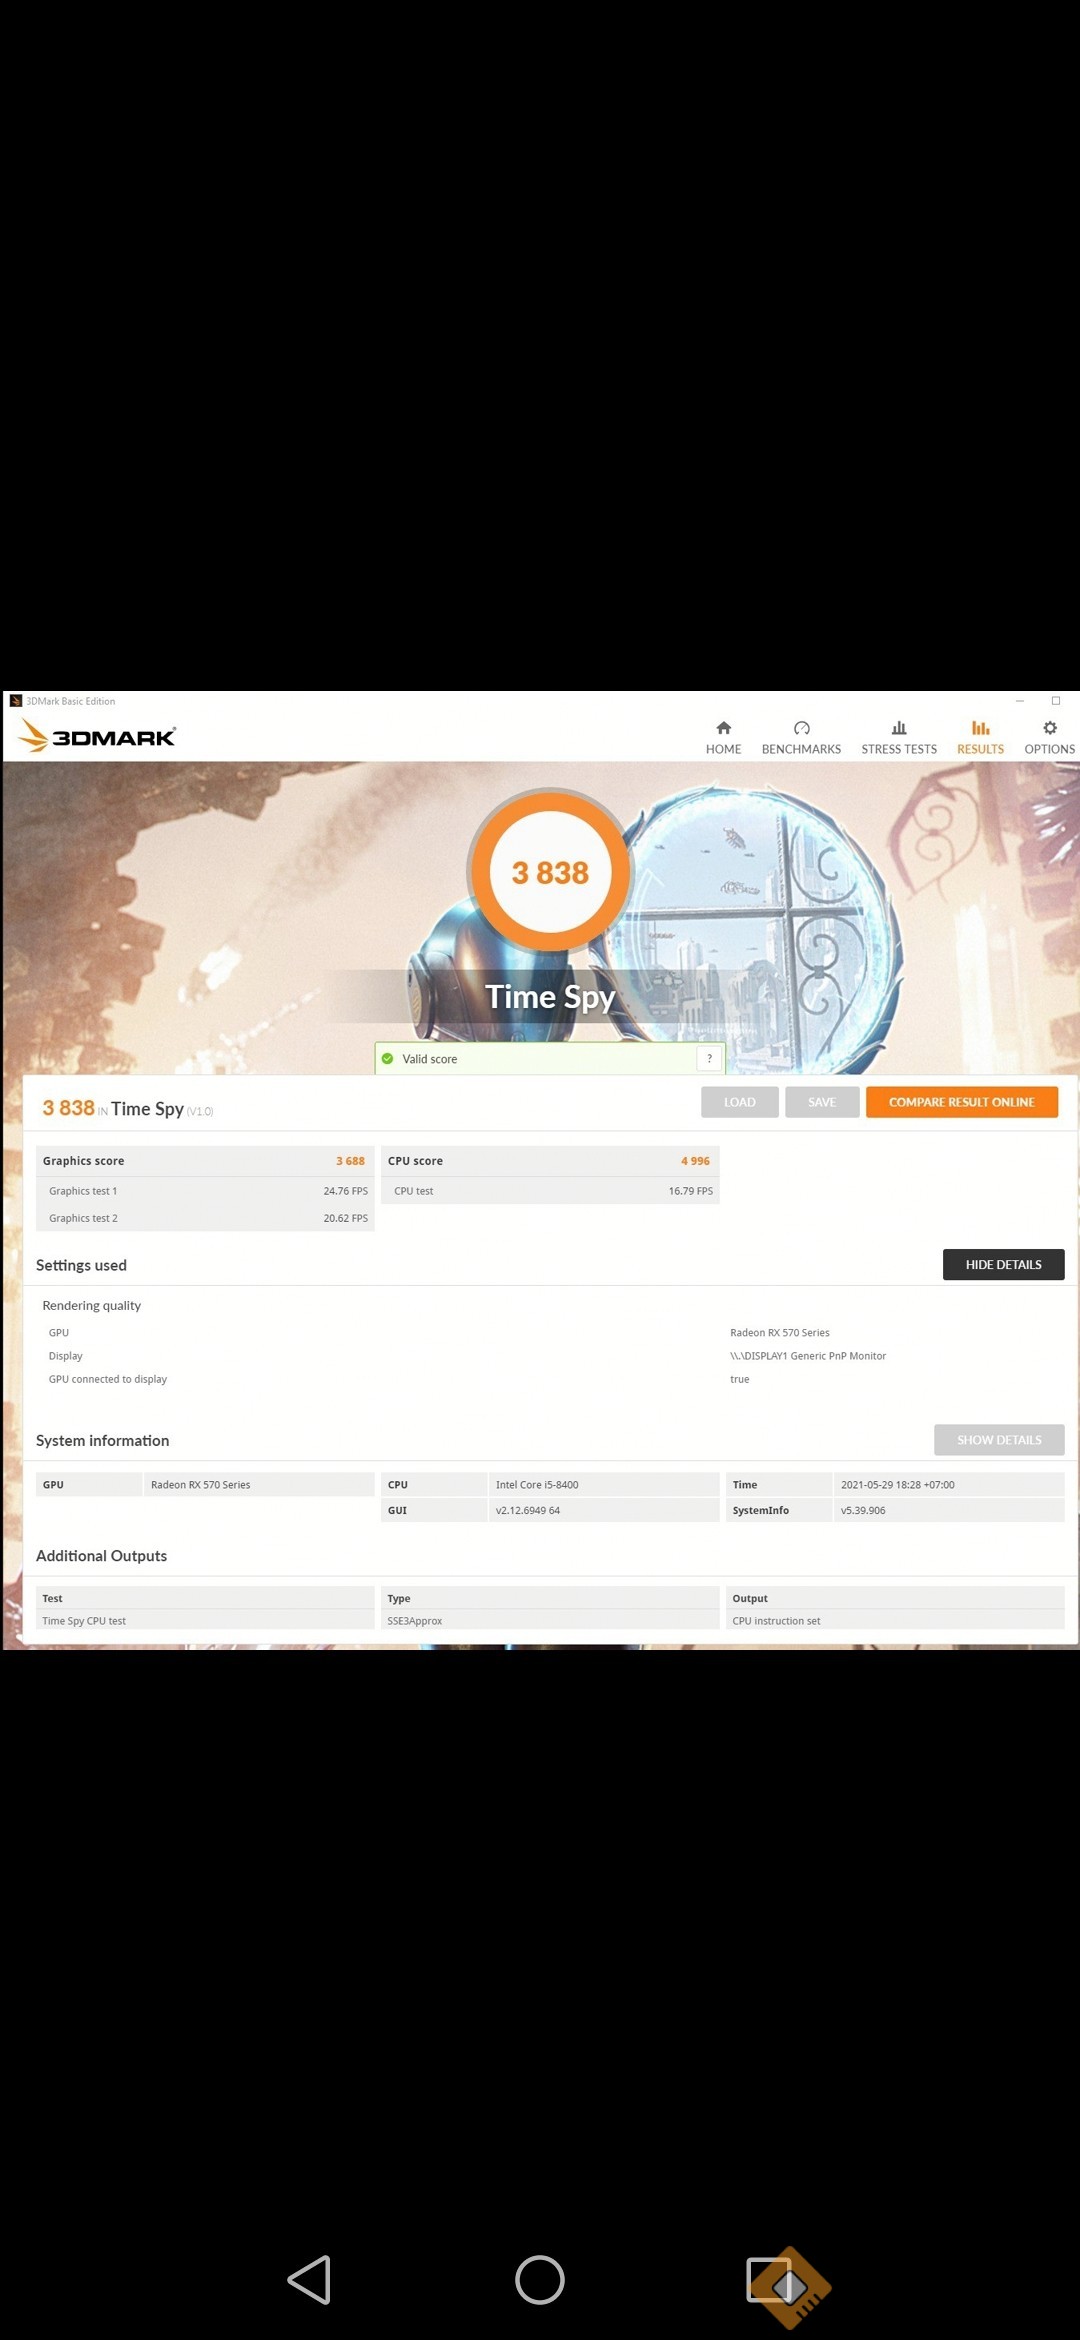Click the CPU test 16.79 FPS row

(x=550, y=1191)
